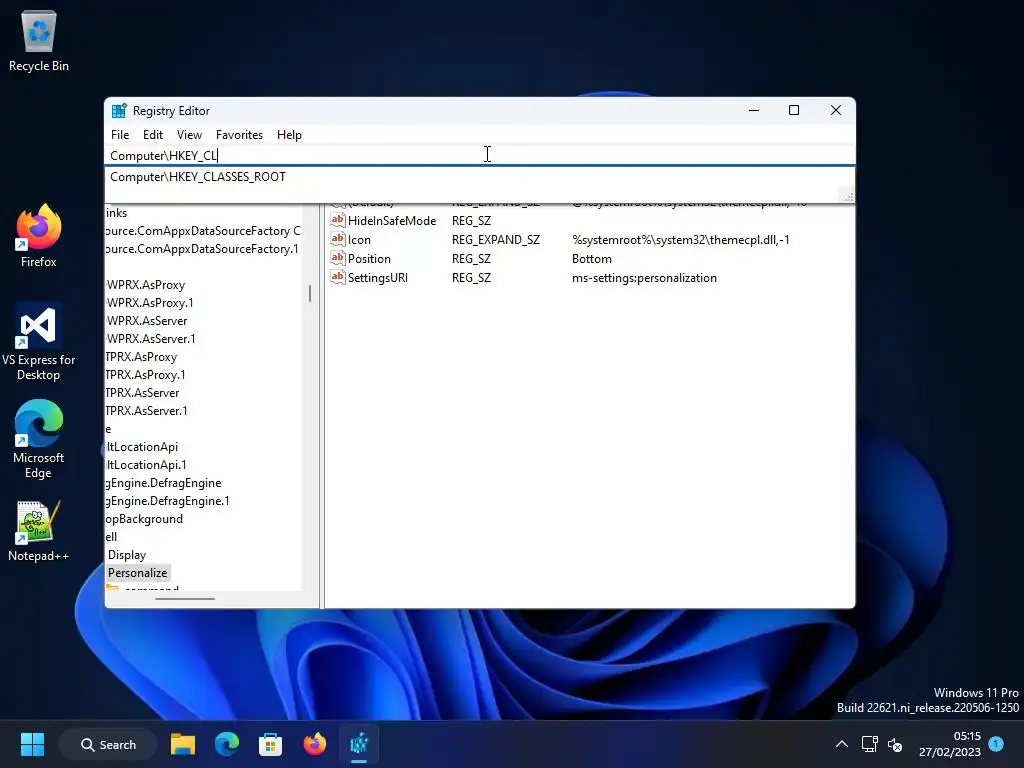Screen dimensions: 1024x768
Task: Click the tree pane vertical scrollbar thumb
Action: (x=310, y=294)
